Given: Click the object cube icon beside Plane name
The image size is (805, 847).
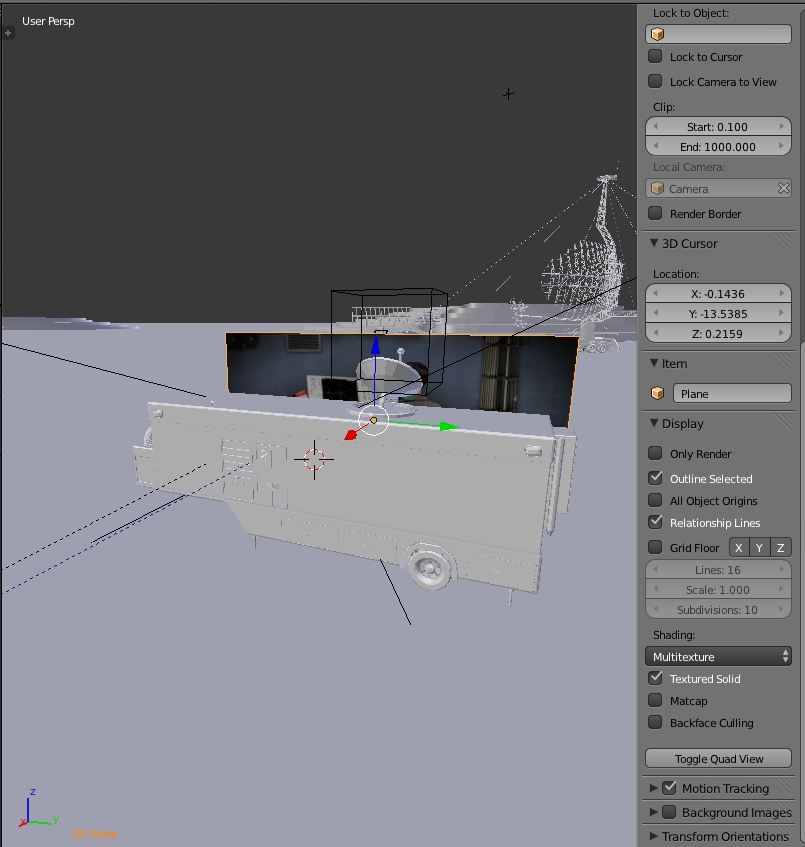Looking at the screenshot, I should click(658, 393).
